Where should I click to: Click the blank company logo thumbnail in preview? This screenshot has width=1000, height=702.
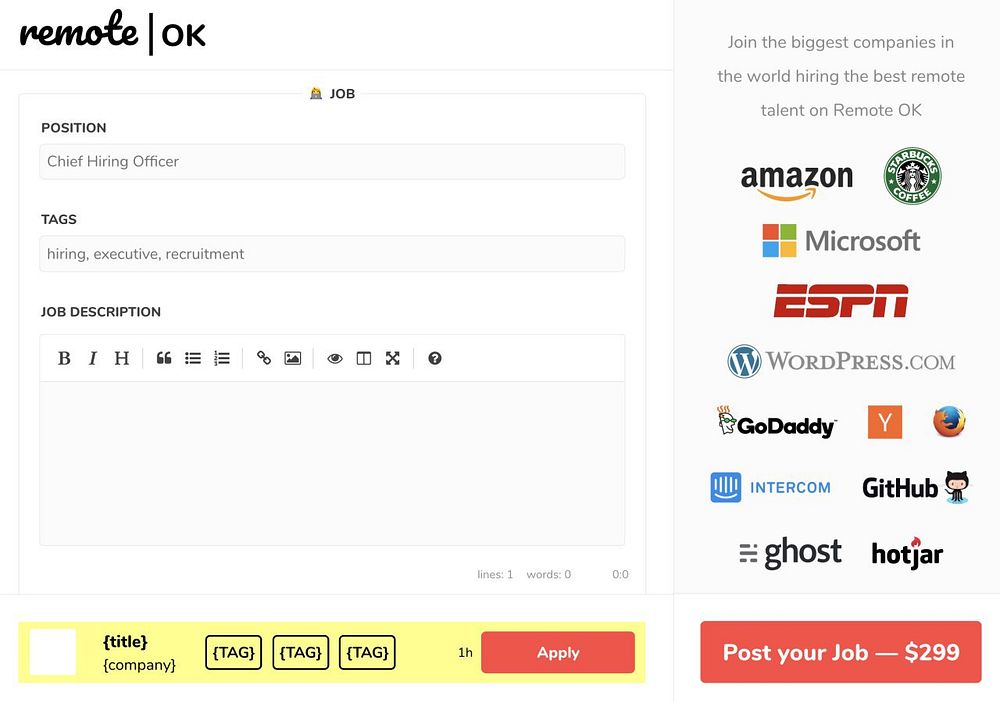tap(53, 652)
